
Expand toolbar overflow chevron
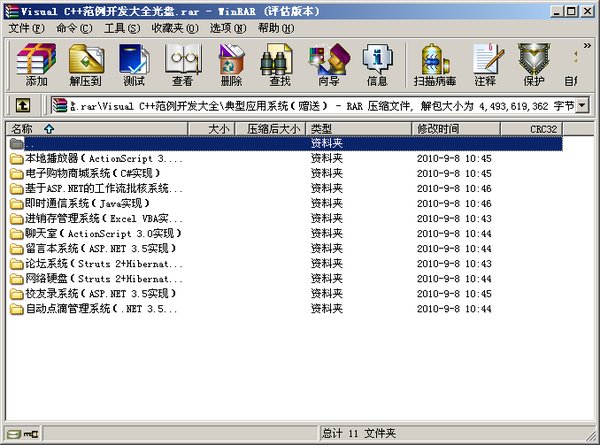click(587, 46)
